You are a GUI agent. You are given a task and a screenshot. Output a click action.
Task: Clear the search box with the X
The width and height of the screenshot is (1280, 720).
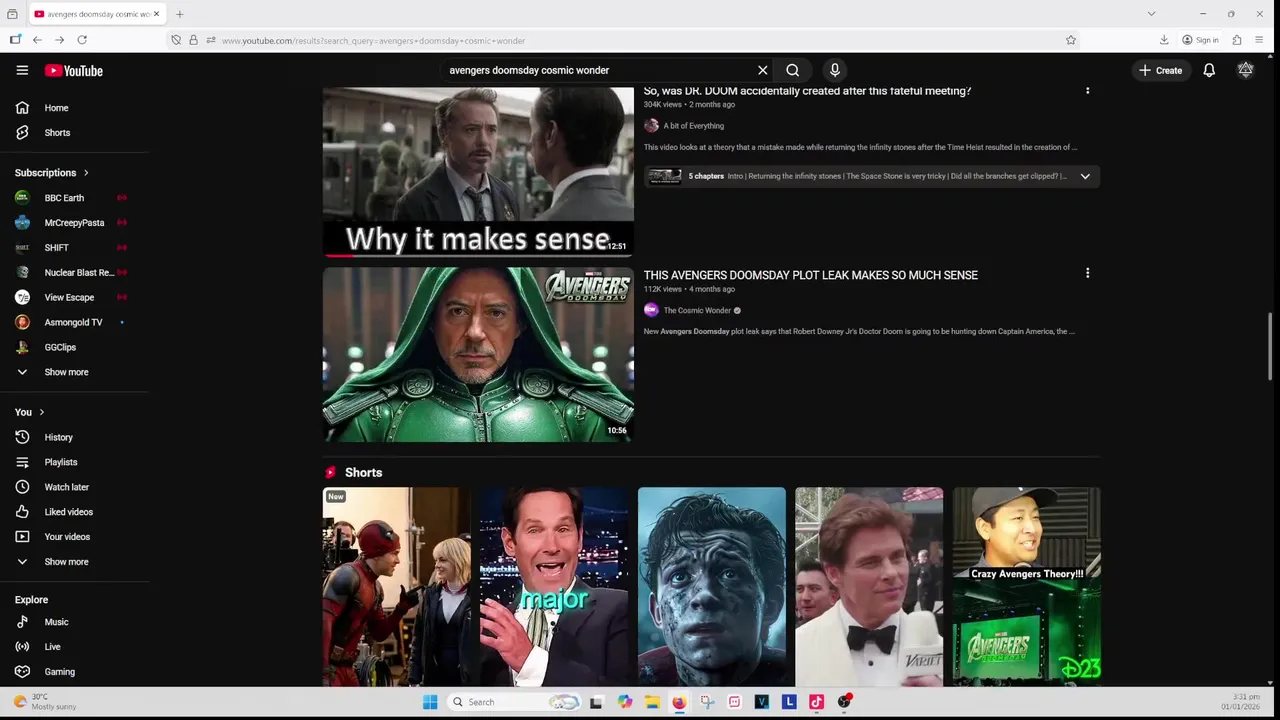click(762, 70)
